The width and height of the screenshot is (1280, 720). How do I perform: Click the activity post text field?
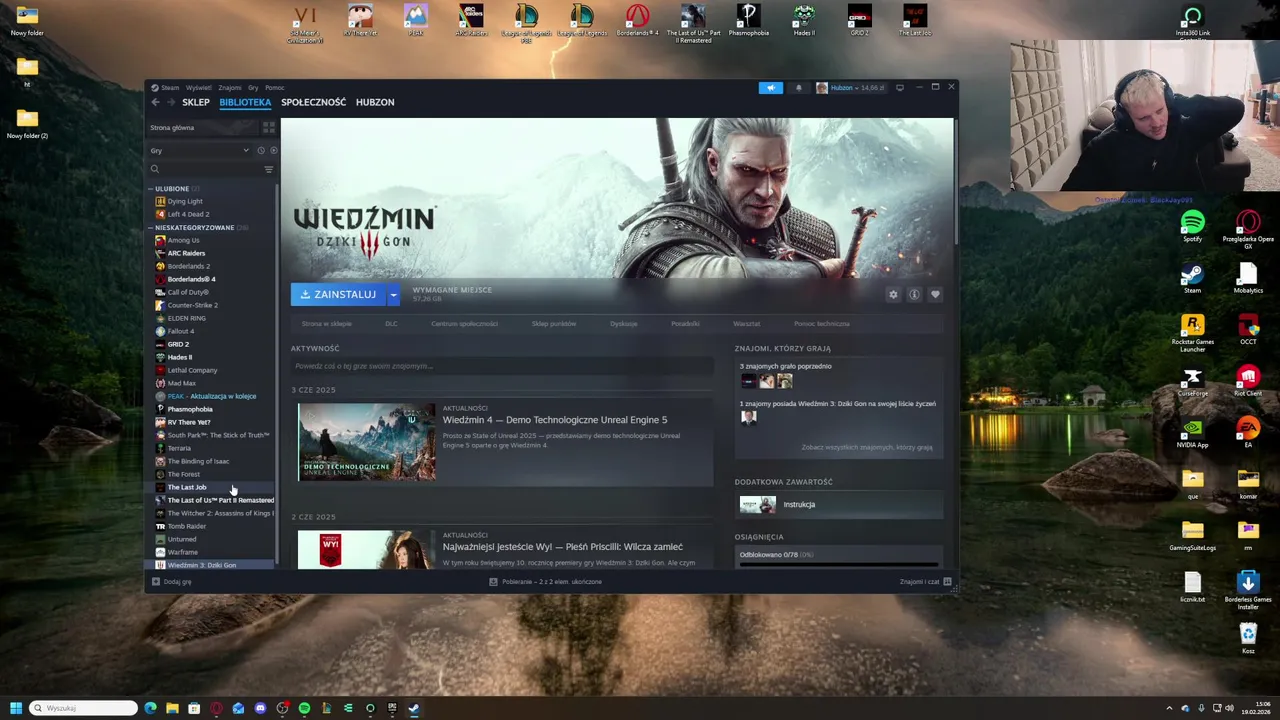tap(501, 366)
